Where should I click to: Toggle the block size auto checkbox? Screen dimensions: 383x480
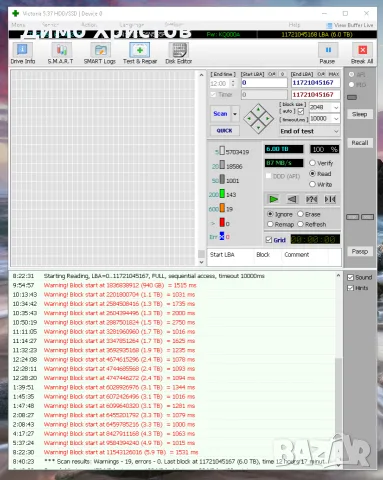tap(301, 111)
